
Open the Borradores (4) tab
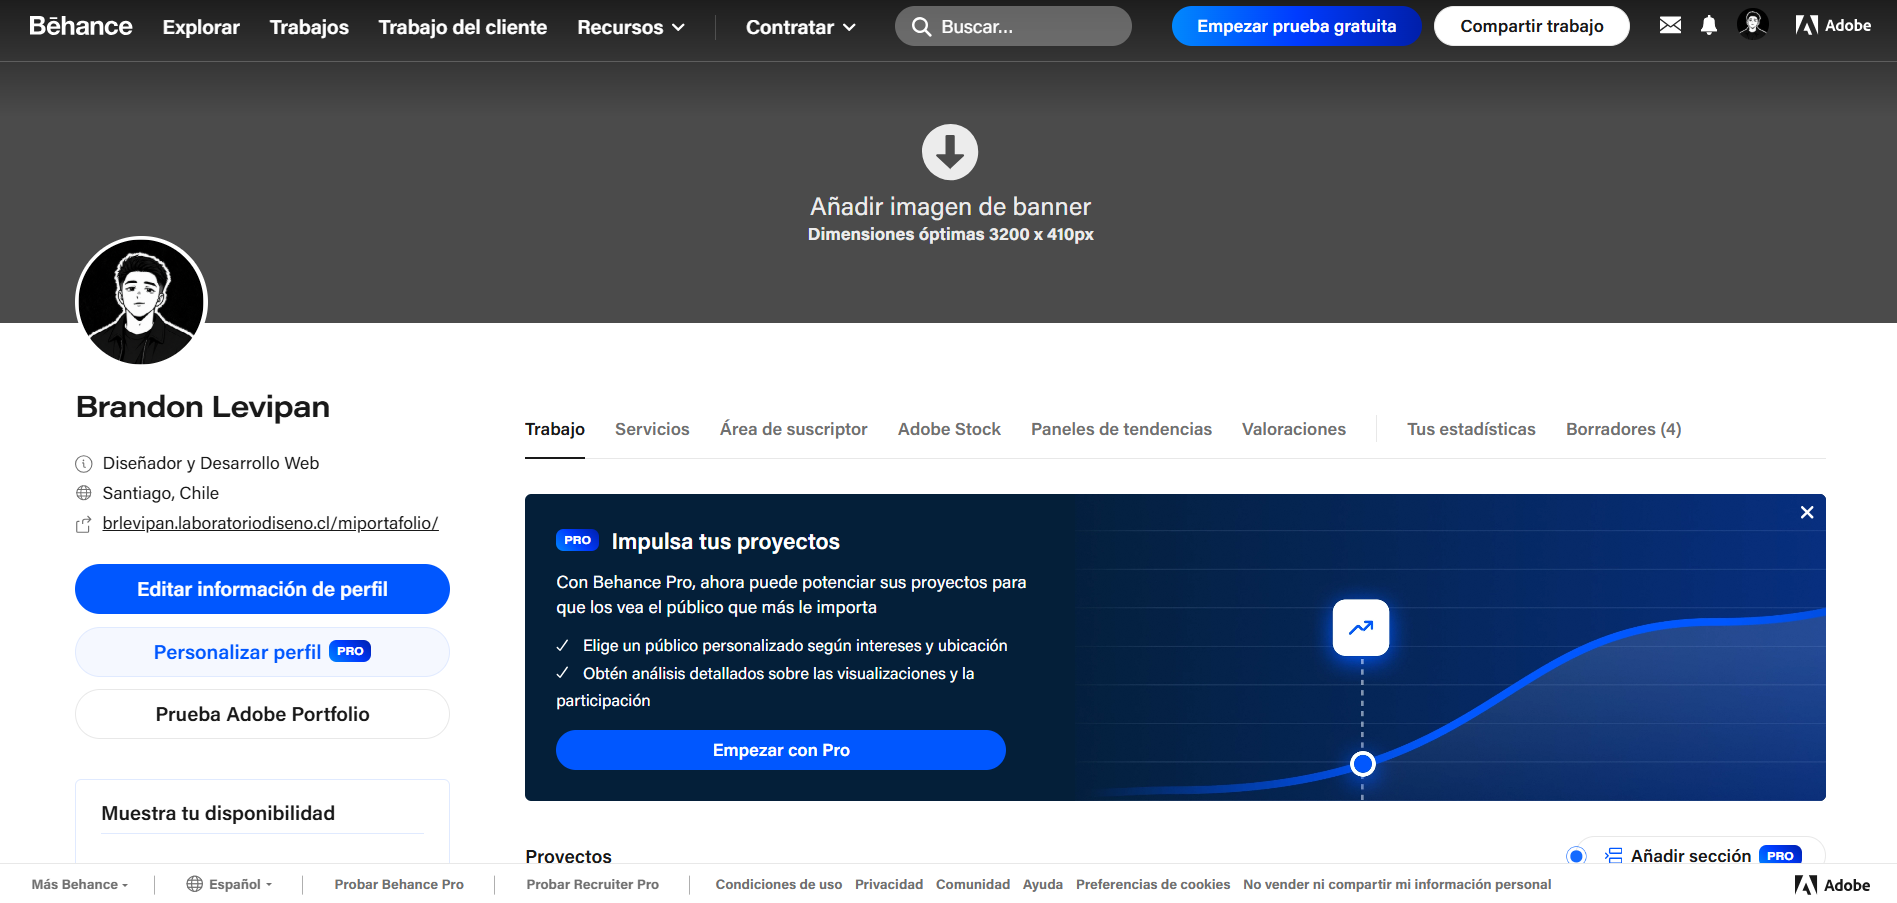point(1624,429)
